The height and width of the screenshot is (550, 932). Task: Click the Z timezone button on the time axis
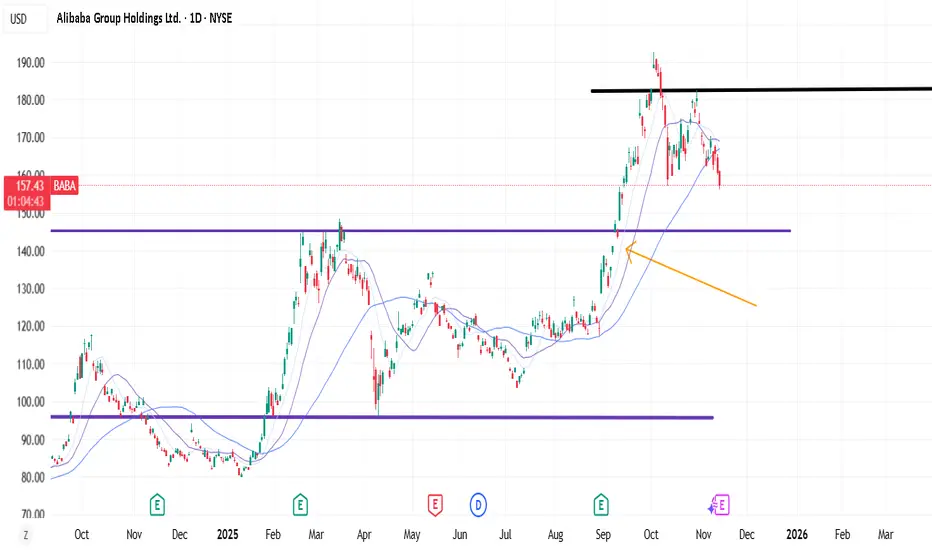click(26, 535)
